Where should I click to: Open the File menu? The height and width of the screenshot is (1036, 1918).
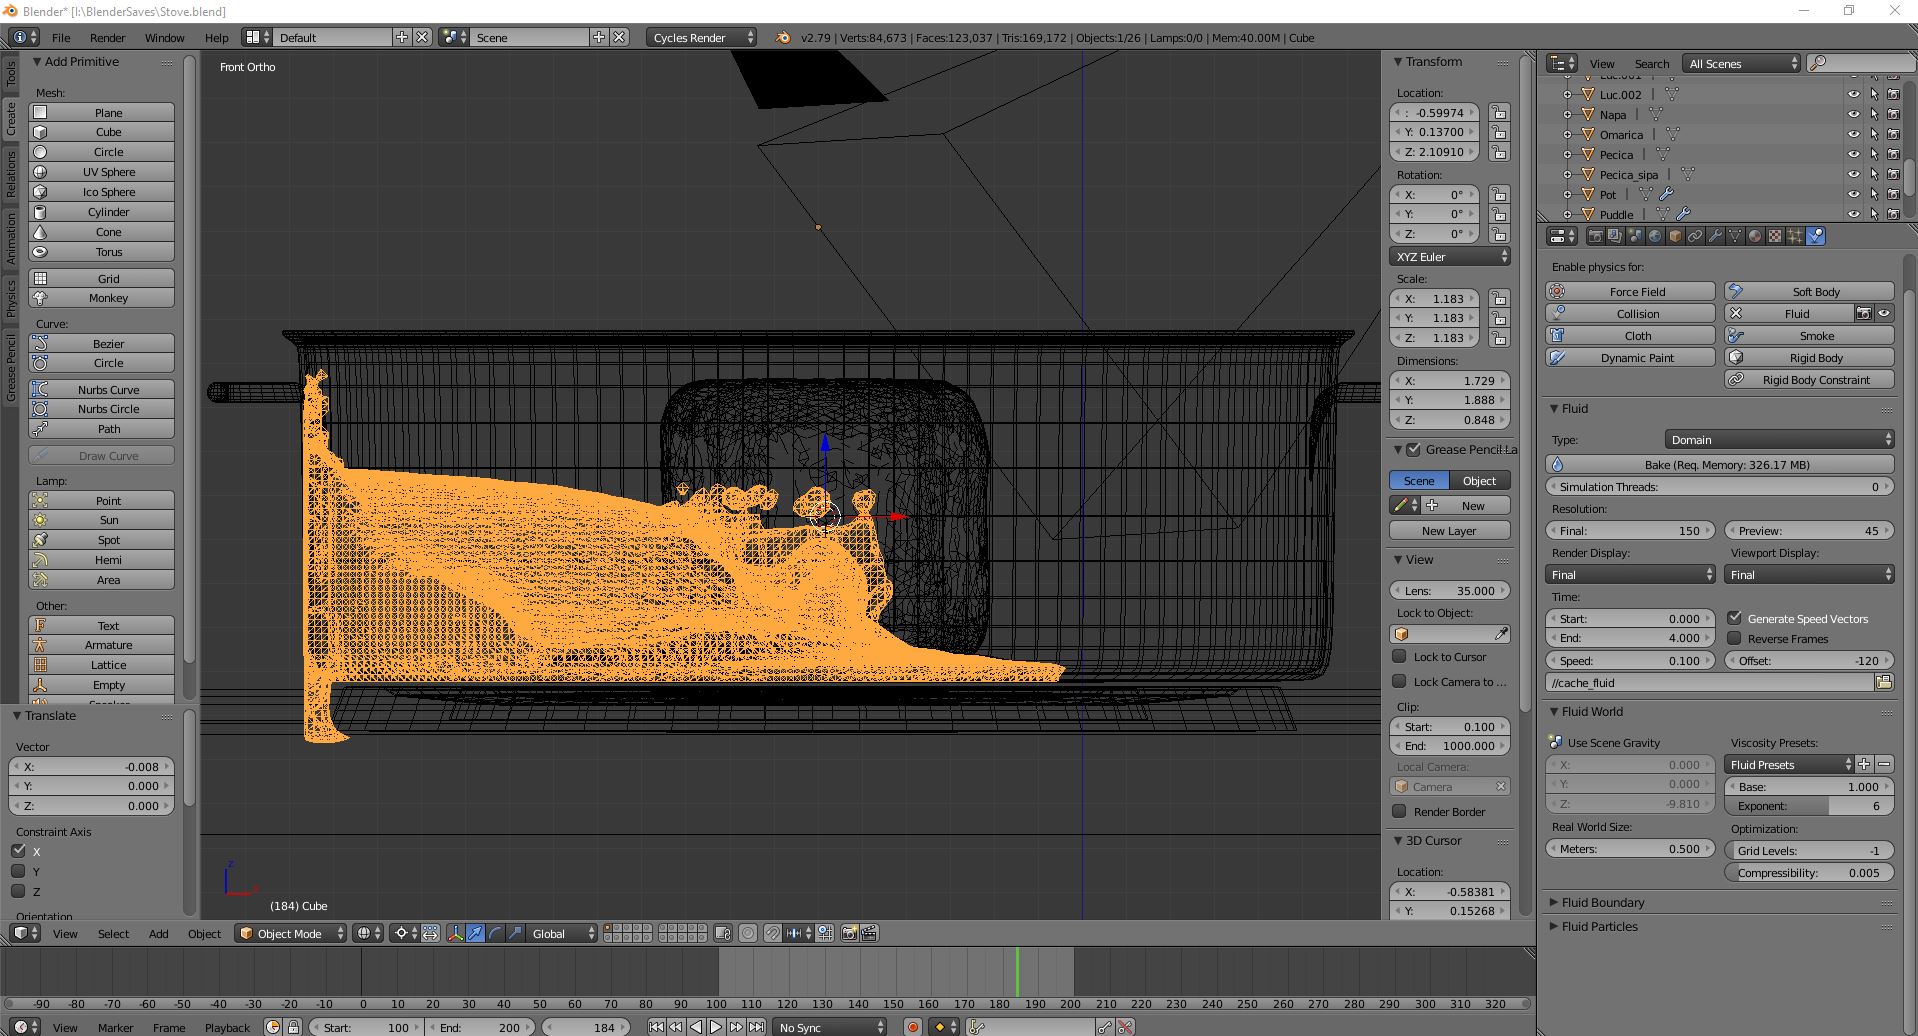(x=61, y=37)
